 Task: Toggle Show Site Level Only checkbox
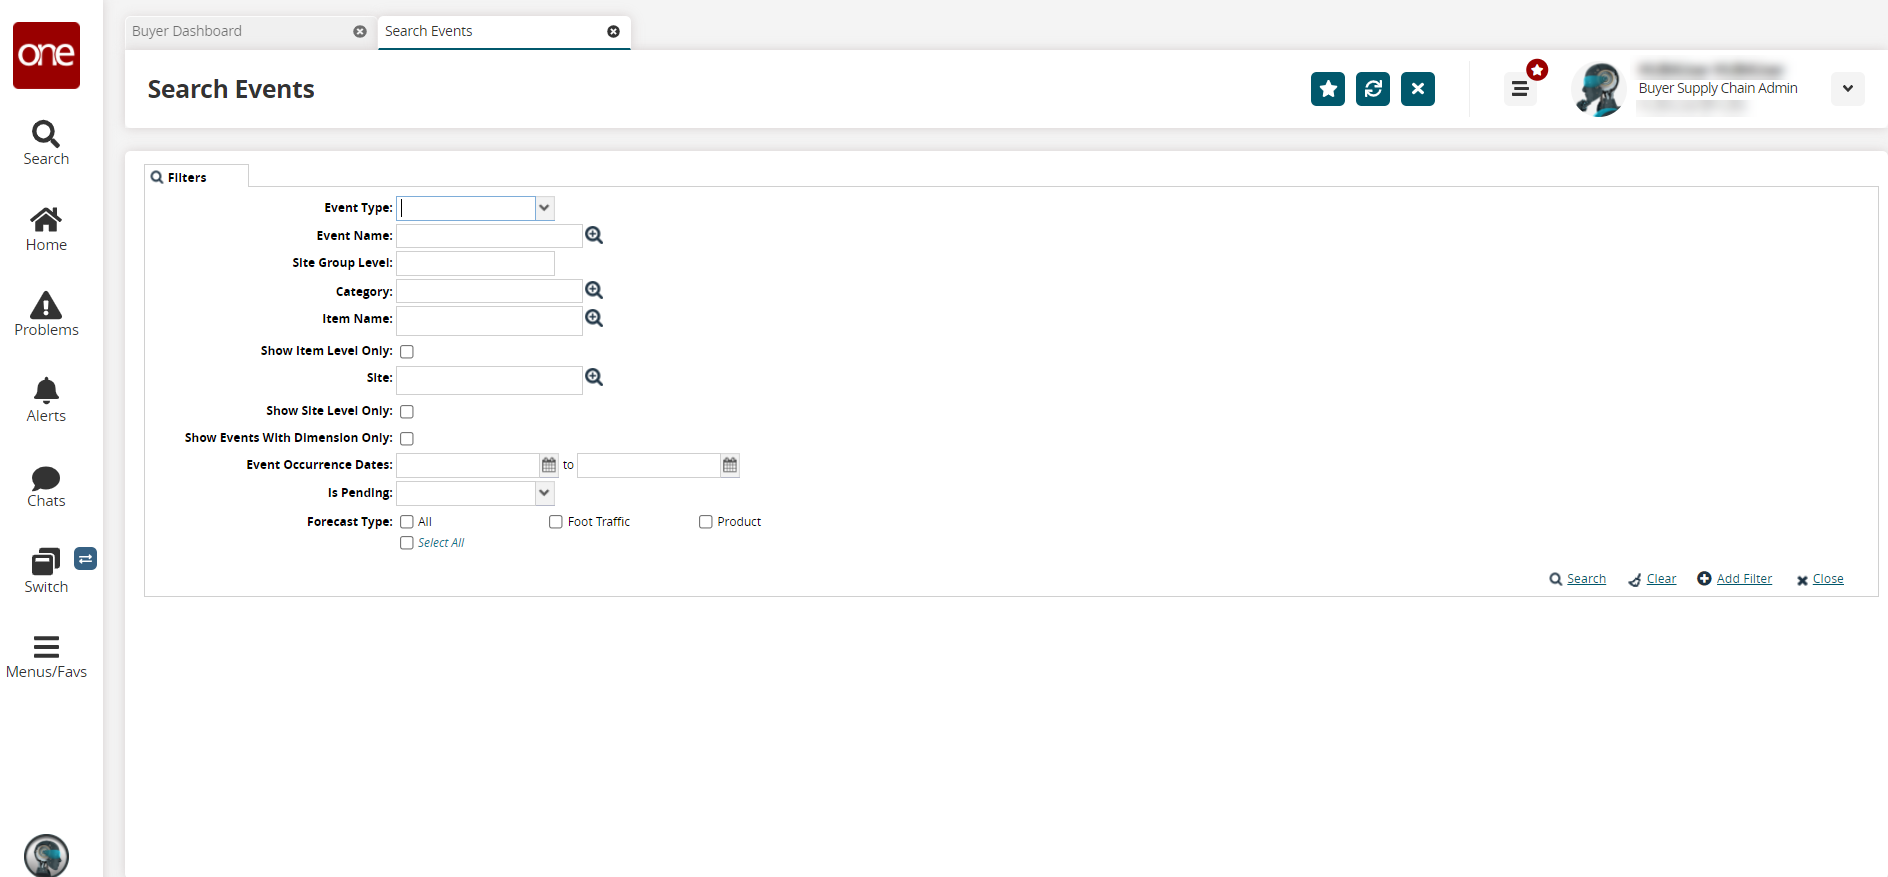click(x=407, y=411)
